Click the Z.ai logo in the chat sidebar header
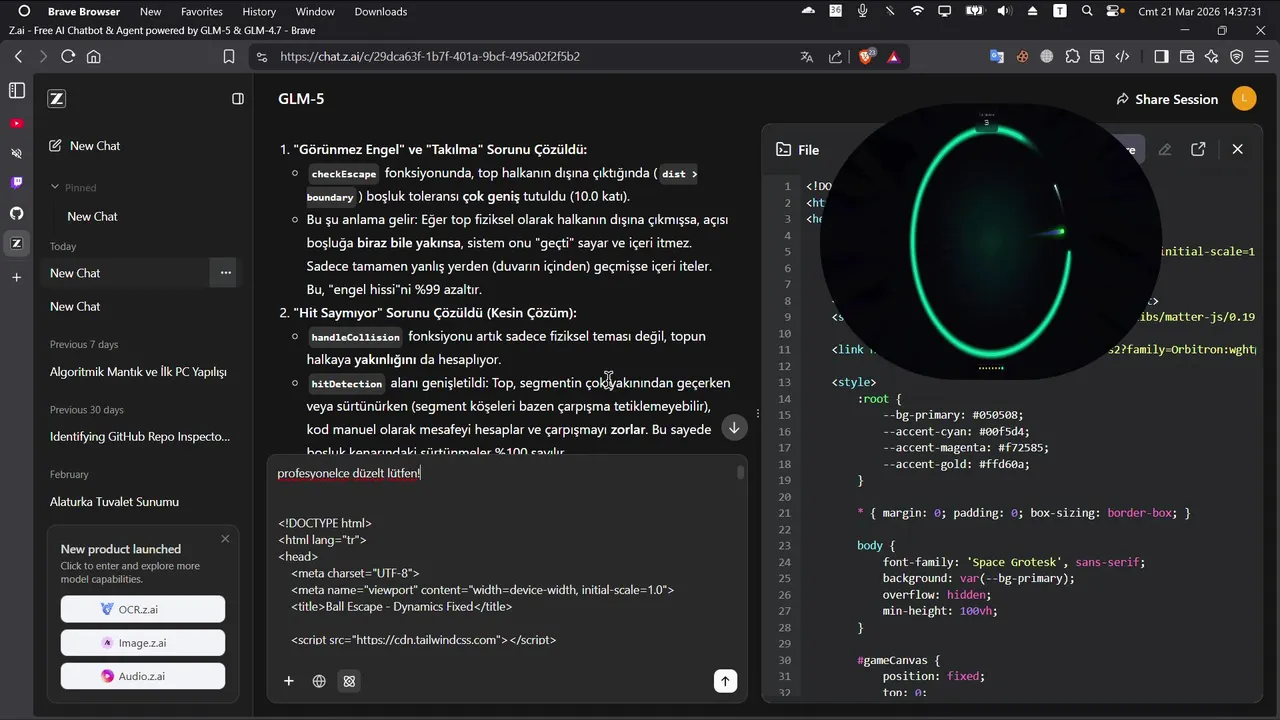Screen dimensions: 1280x720 (57, 99)
